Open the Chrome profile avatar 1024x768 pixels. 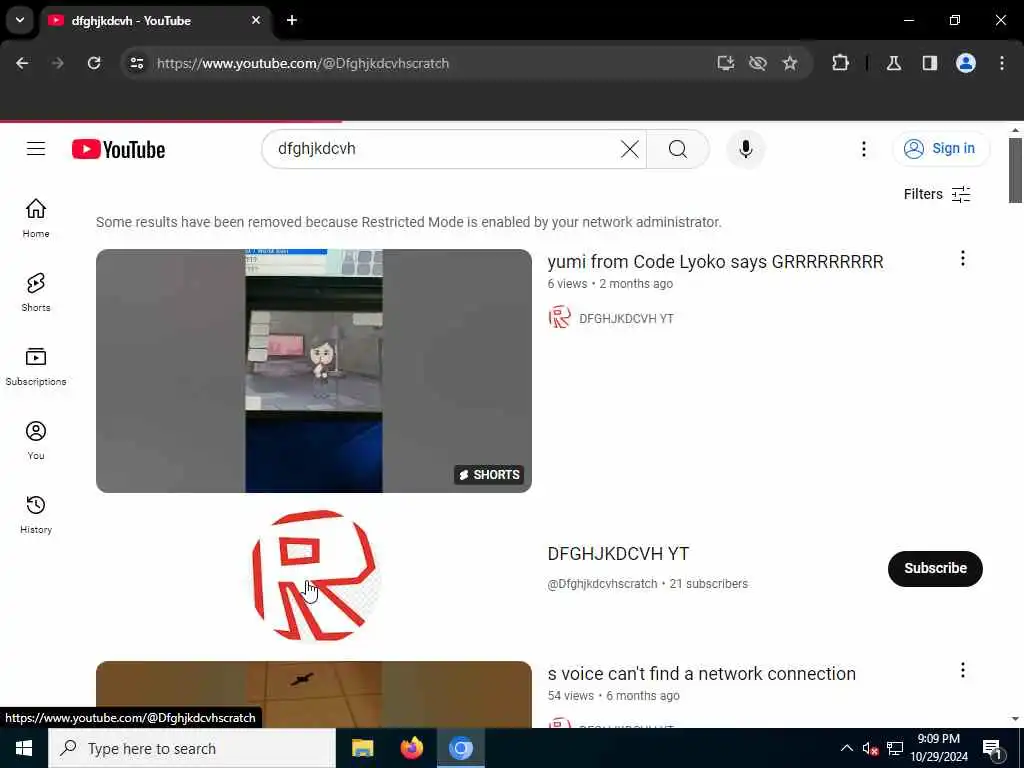966,63
